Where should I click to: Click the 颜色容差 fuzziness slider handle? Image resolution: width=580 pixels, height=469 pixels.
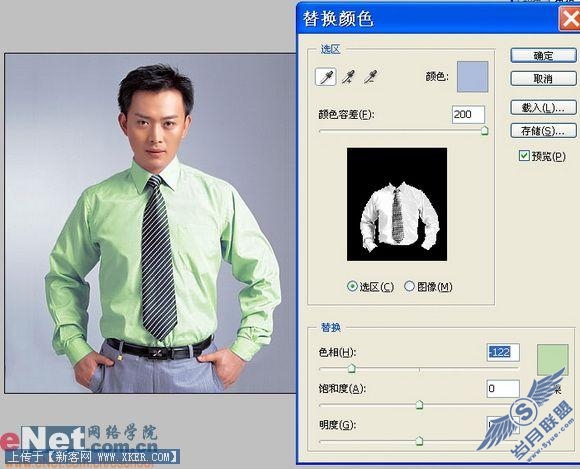pos(484,131)
